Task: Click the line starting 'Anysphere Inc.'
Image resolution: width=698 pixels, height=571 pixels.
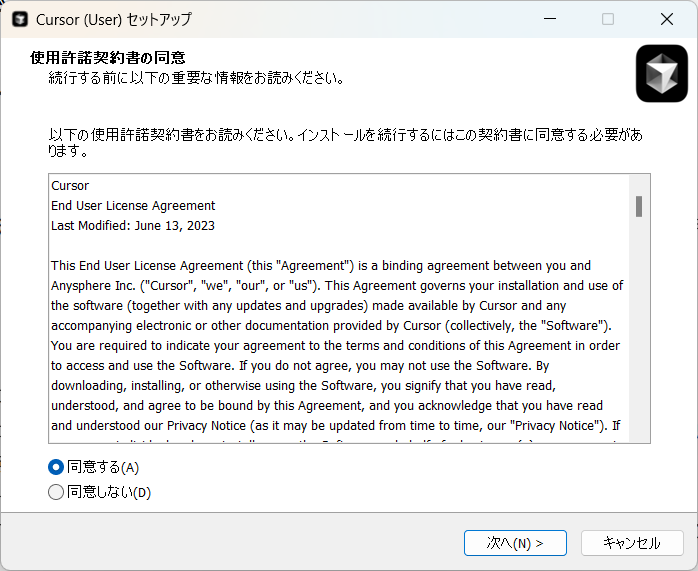Action: 337,286
